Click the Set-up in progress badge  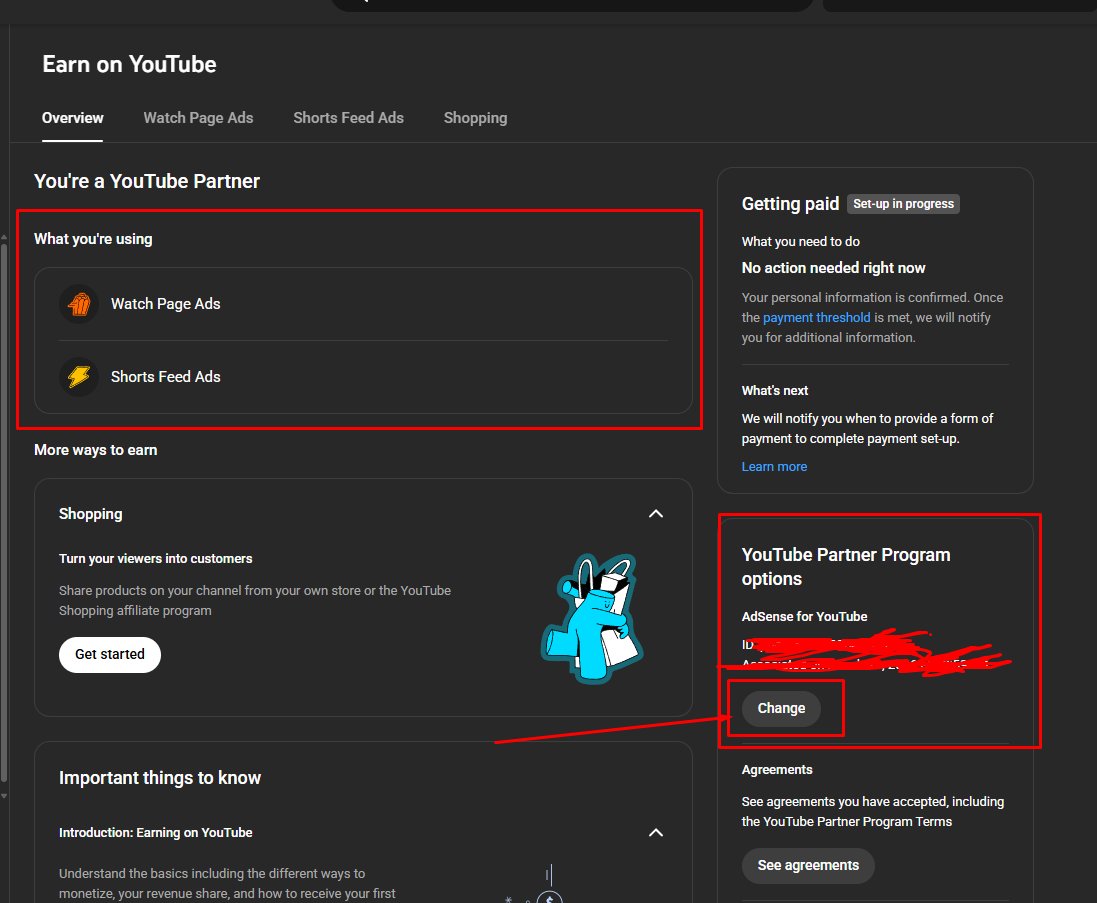903,204
